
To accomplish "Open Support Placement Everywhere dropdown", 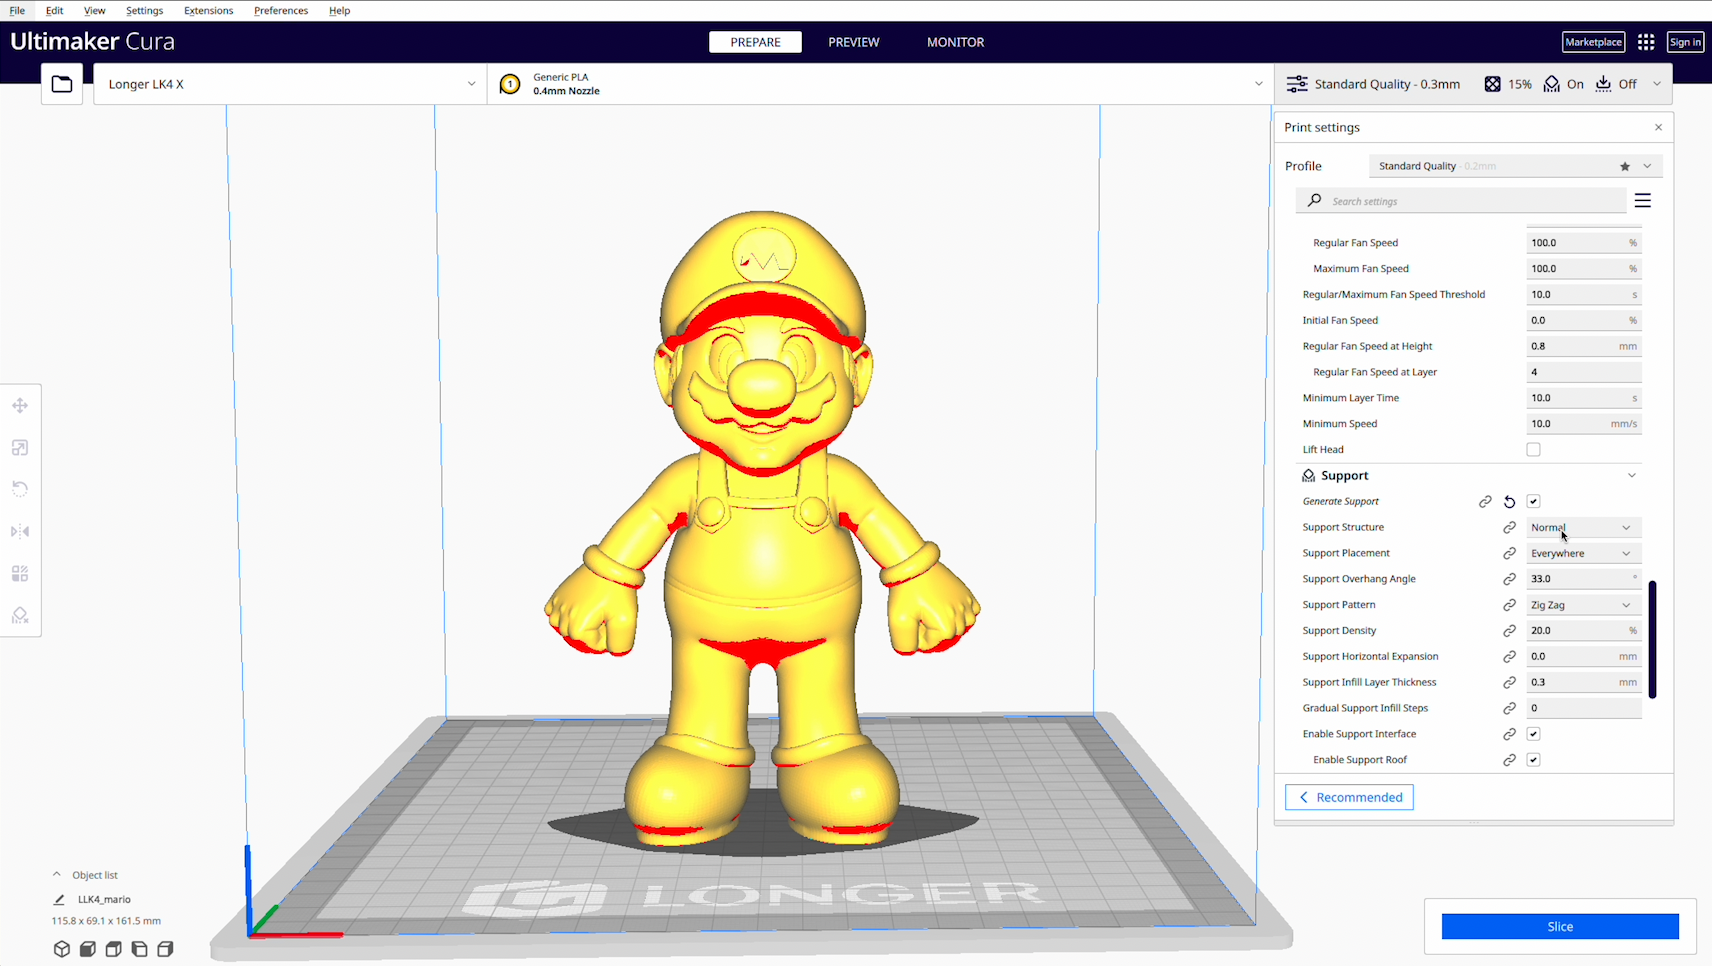I will 1583,553.
